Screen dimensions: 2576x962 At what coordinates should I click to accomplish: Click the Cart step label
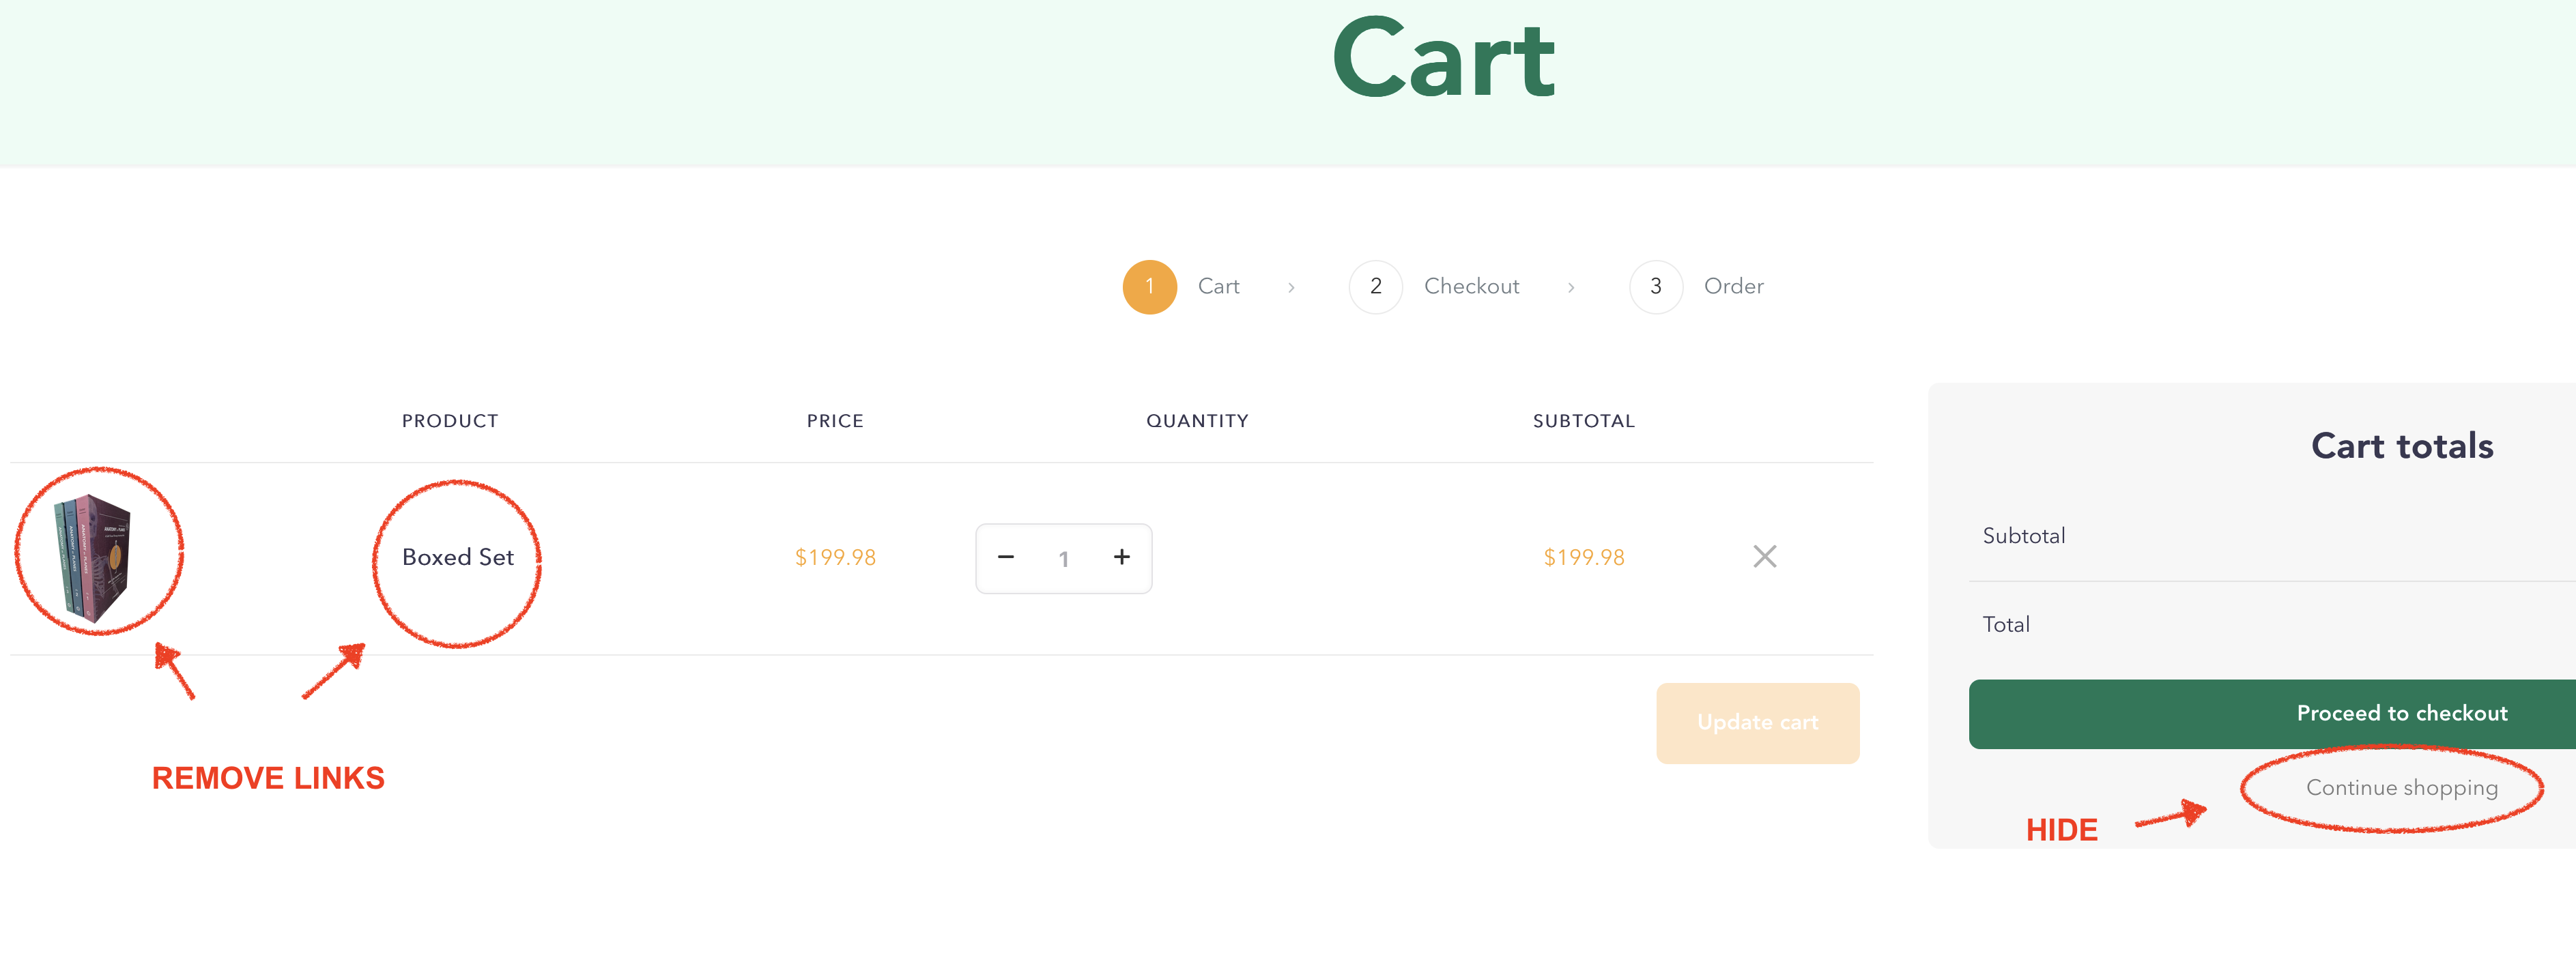(1218, 286)
